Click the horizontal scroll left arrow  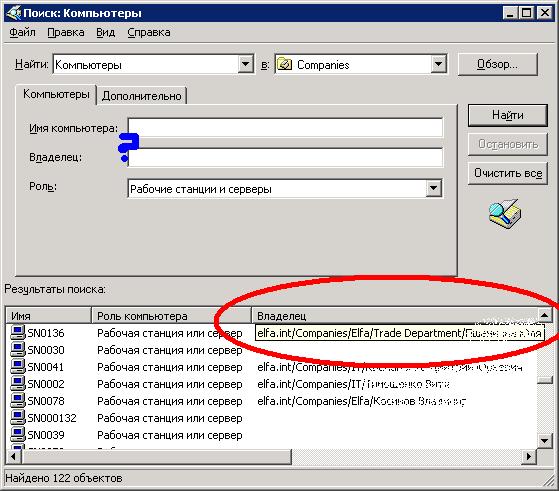point(14,456)
